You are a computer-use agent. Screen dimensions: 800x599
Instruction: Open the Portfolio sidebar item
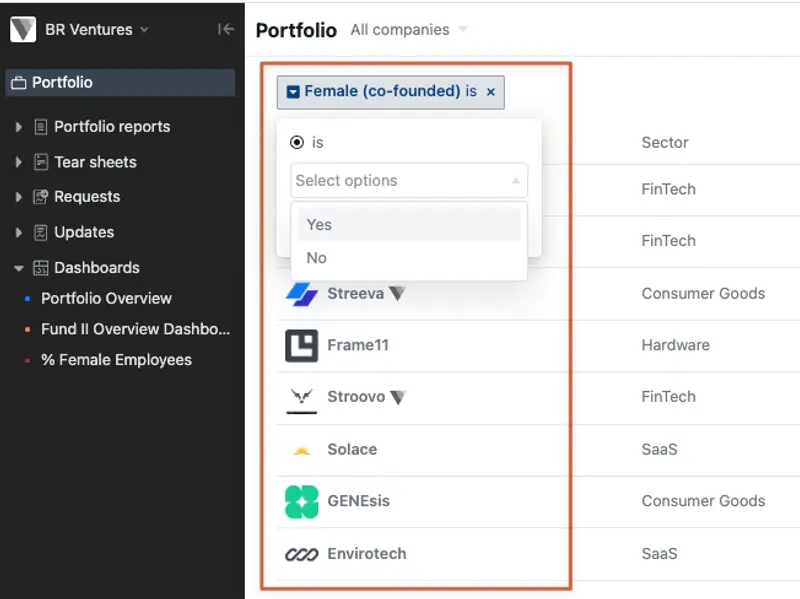coord(120,83)
